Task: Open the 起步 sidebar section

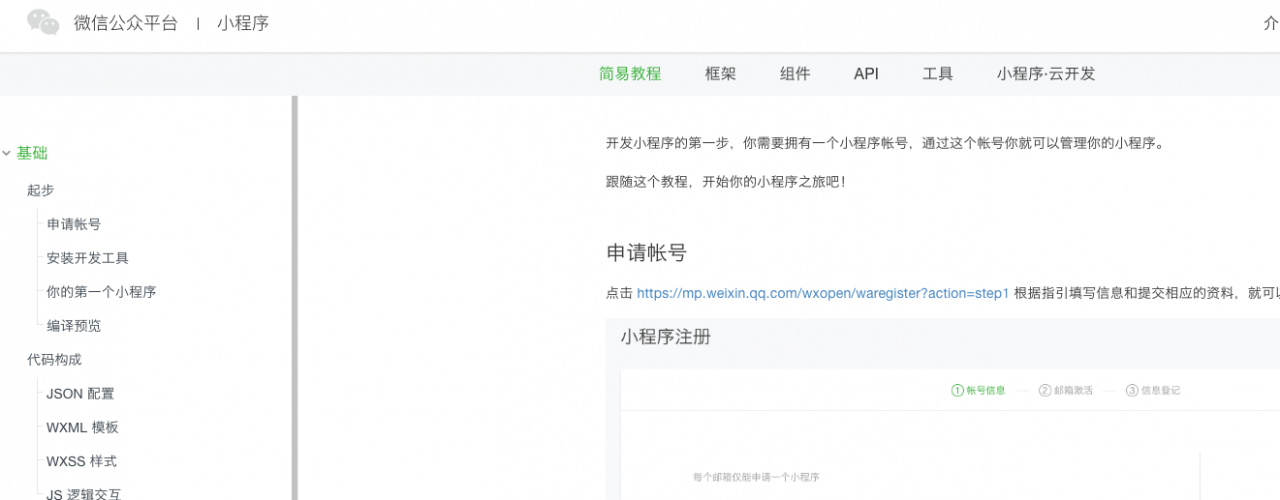Action: pos(41,190)
